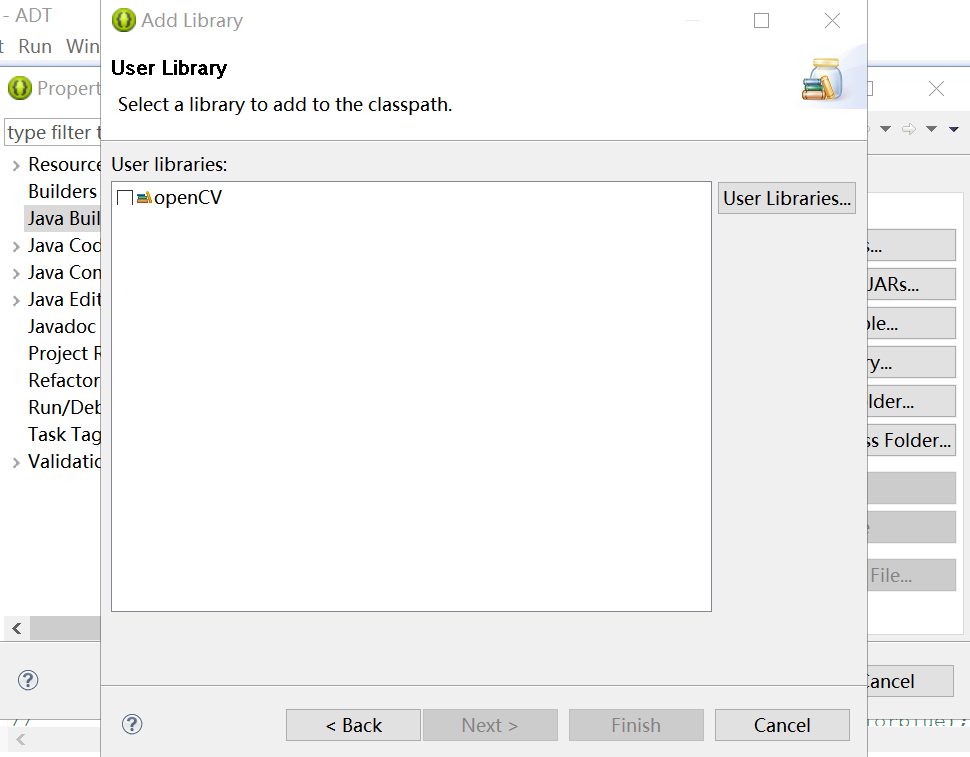Click the help icon in Properties window

28,680
